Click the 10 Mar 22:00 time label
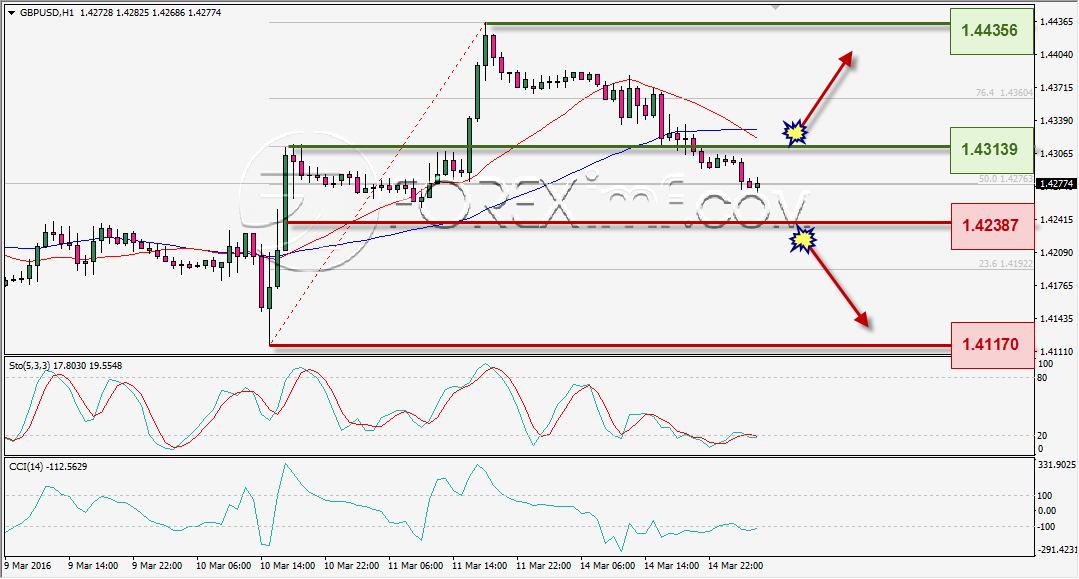The height and width of the screenshot is (579, 1079). (351, 566)
